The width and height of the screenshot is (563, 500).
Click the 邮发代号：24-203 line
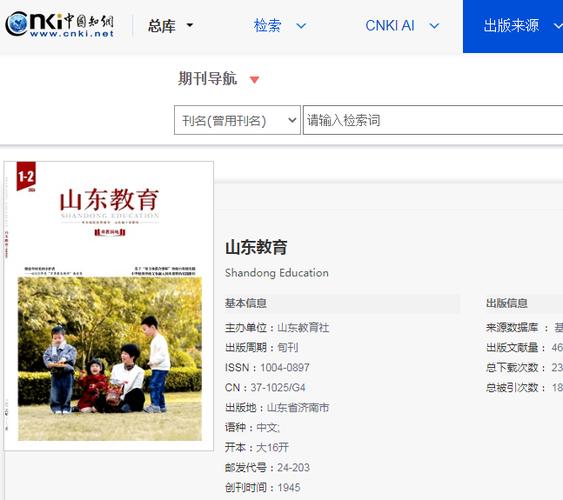coord(267,467)
